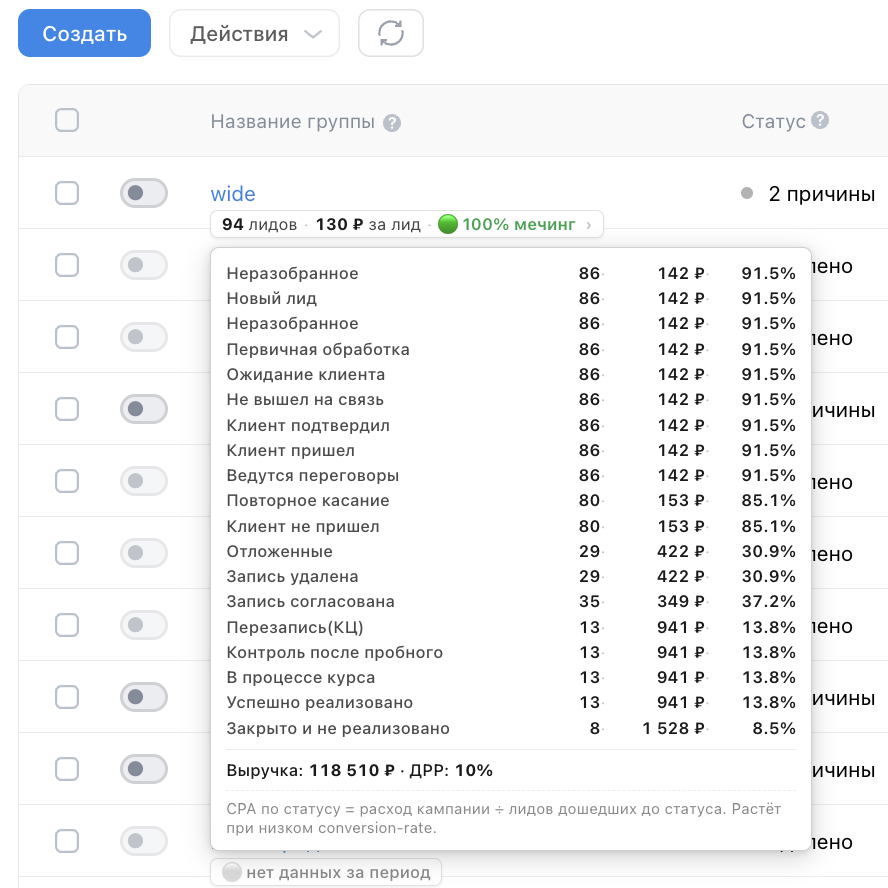Toggle the switch in the second table row
Image resolution: width=888 pixels, height=888 pixels.
tap(144, 264)
